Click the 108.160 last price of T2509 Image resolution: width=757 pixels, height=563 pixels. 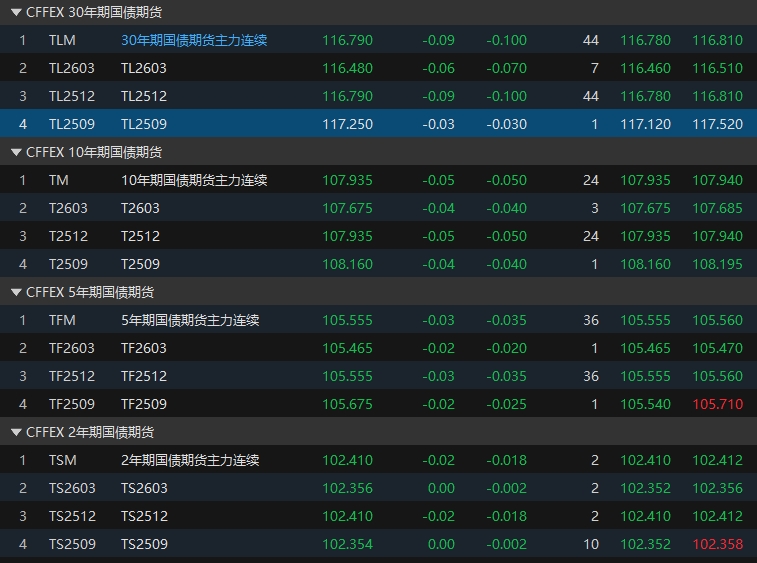point(348,264)
